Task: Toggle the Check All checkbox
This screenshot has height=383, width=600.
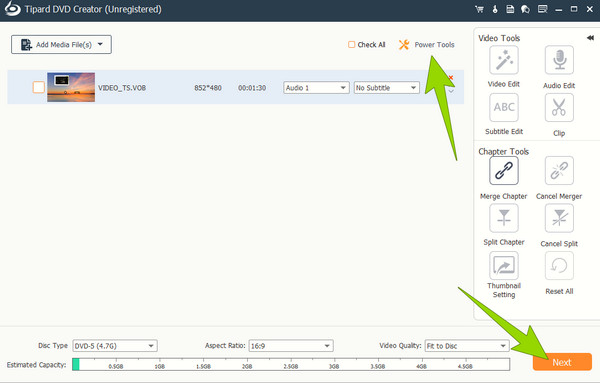Action: point(351,45)
